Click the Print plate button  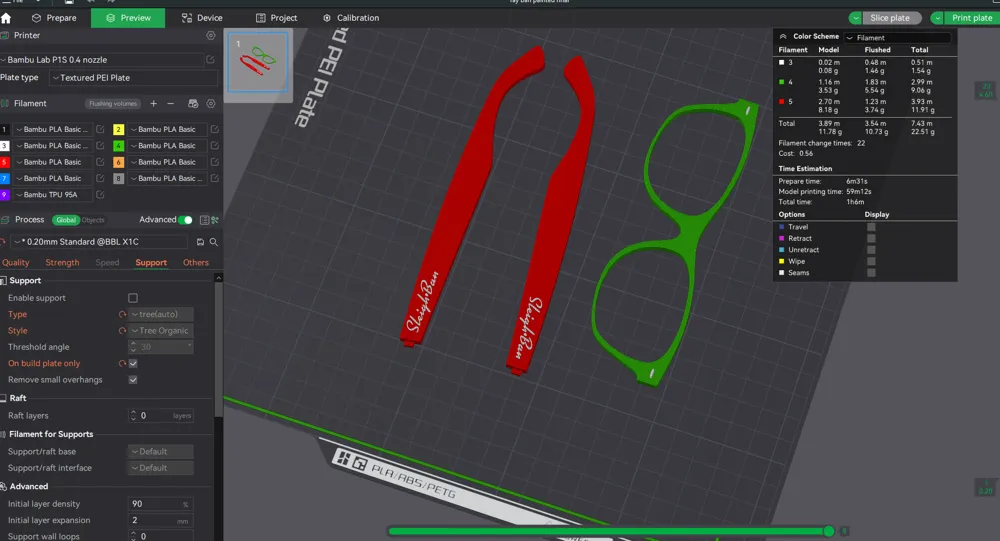(x=972, y=18)
